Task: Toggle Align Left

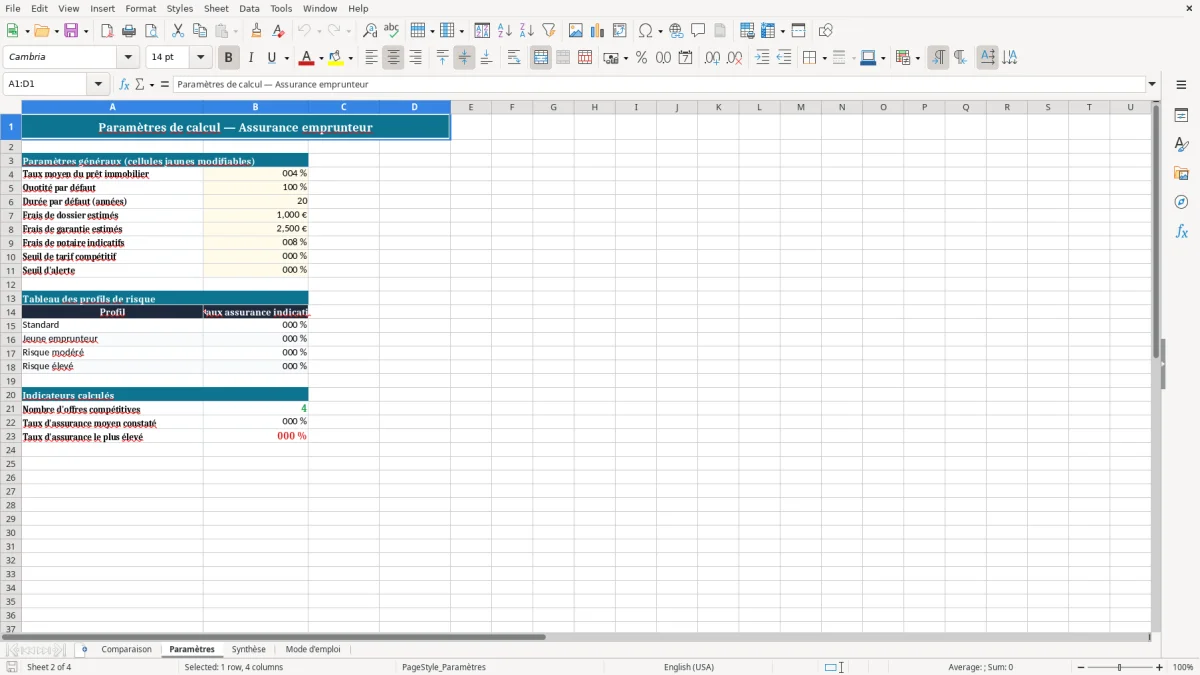Action: 372,58
